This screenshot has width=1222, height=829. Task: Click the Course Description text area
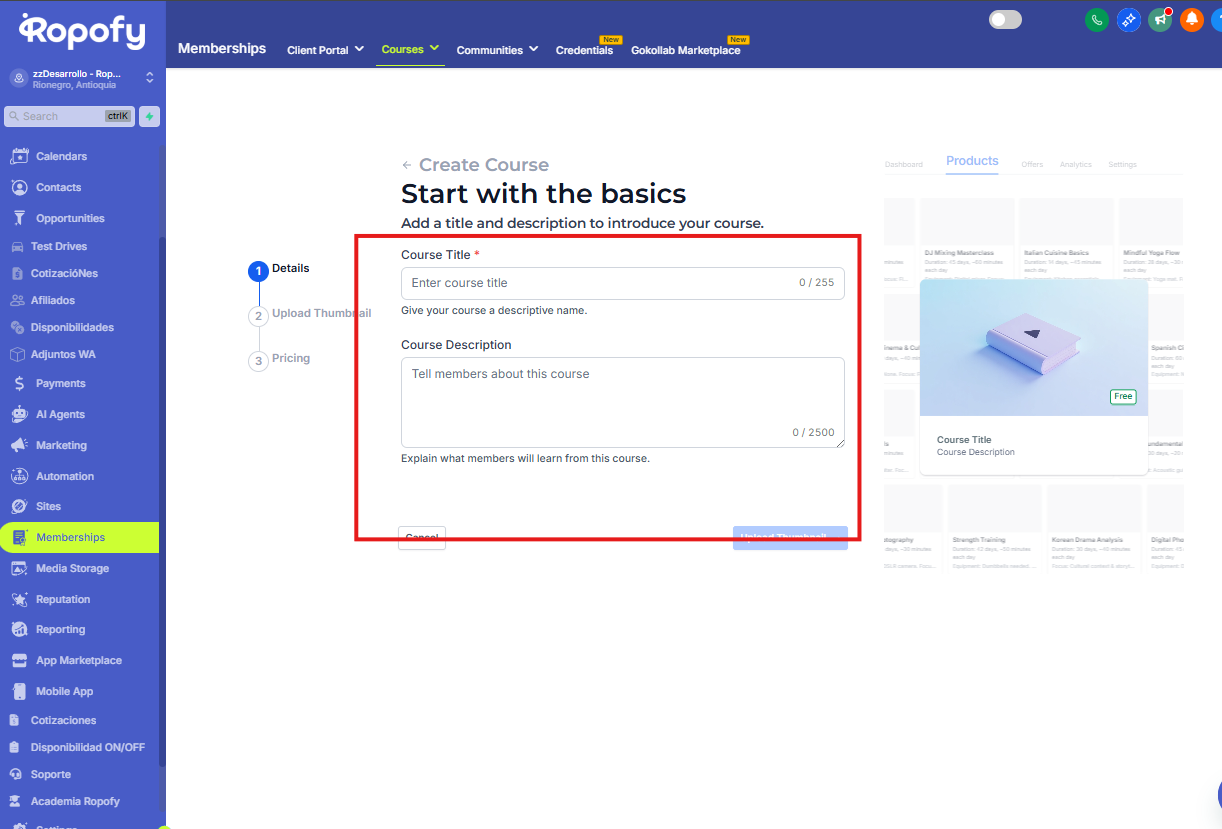point(622,402)
